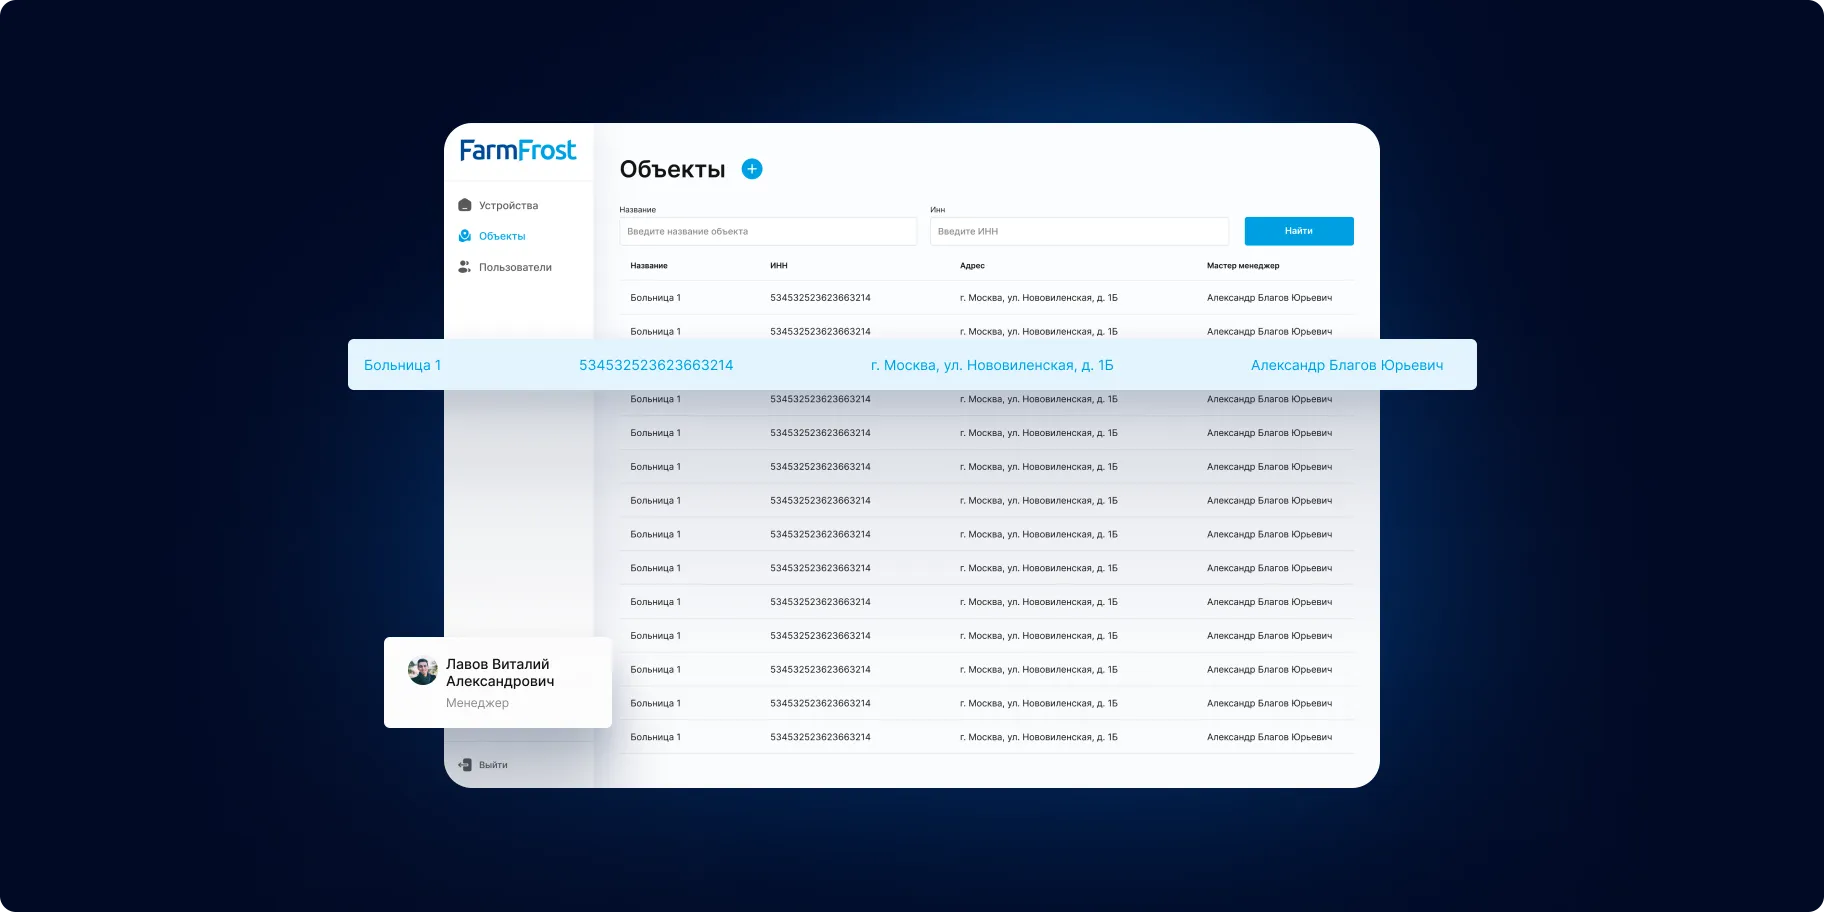Screen dimensions: 1824x912
Task: Select the highlighted Больница 1 row
Action: 912,365
